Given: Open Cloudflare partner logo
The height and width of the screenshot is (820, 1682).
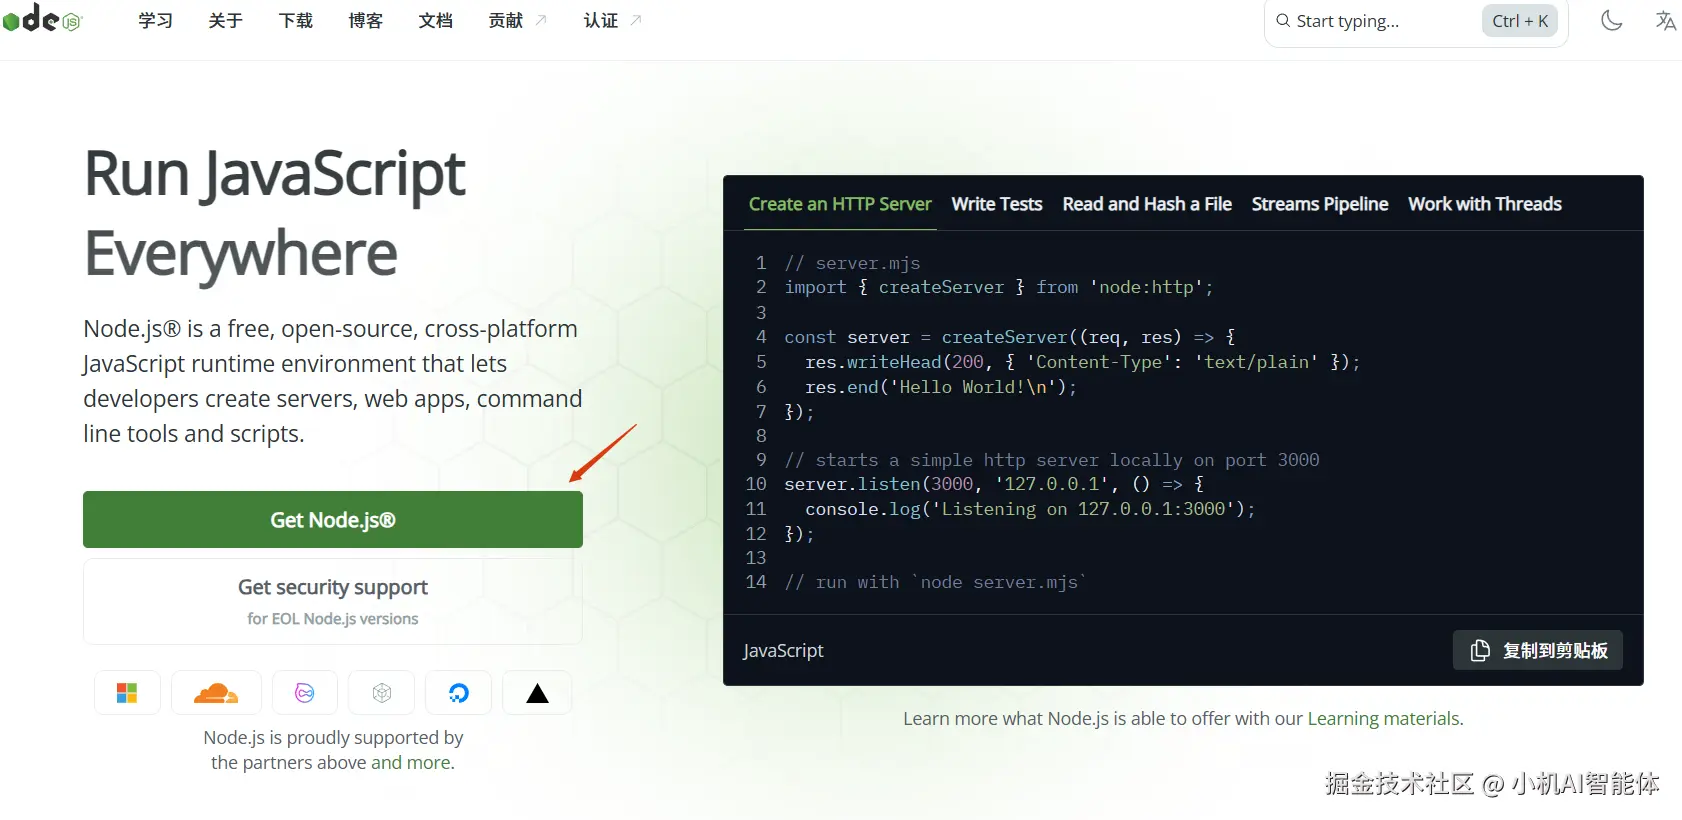Looking at the screenshot, I should (216, 693).
